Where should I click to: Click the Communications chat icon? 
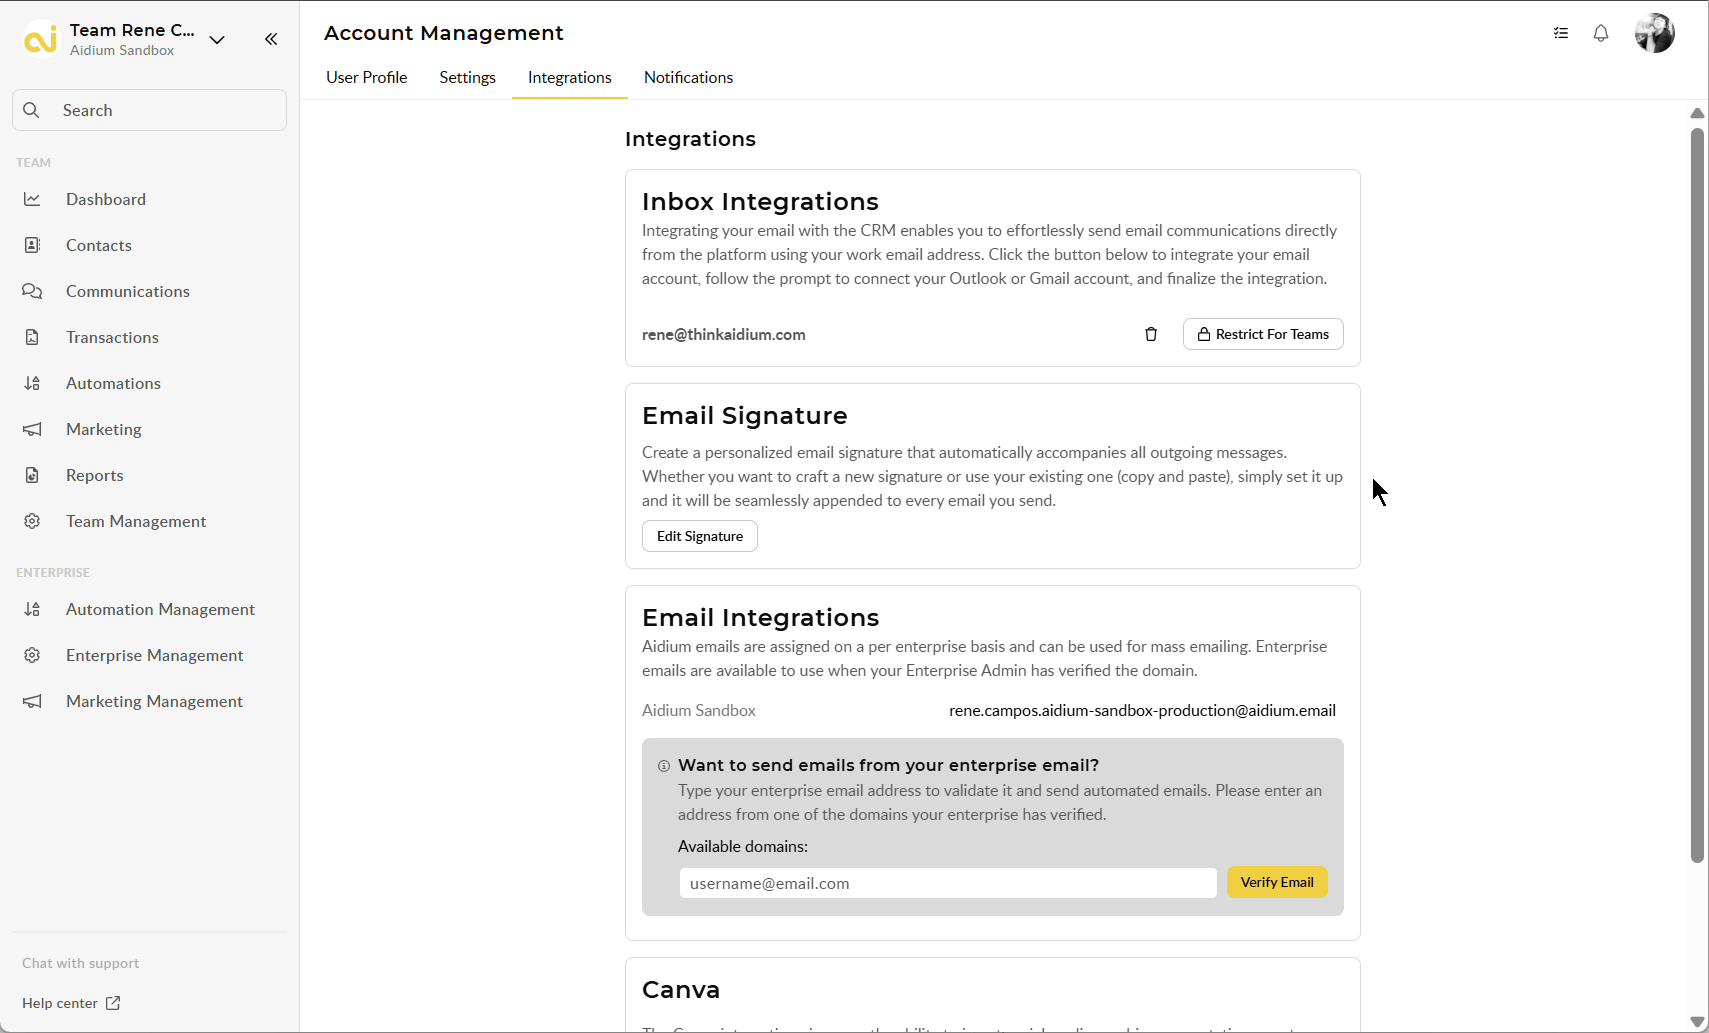pos(32,291)
